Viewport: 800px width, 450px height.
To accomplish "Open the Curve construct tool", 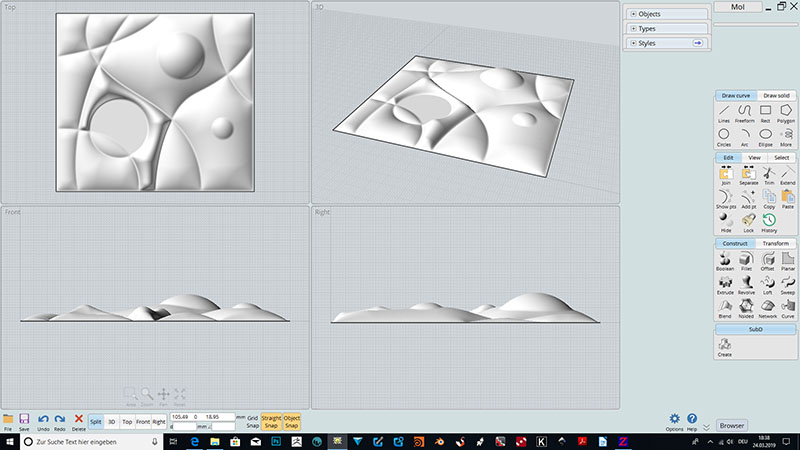I will tap(788, 309).
